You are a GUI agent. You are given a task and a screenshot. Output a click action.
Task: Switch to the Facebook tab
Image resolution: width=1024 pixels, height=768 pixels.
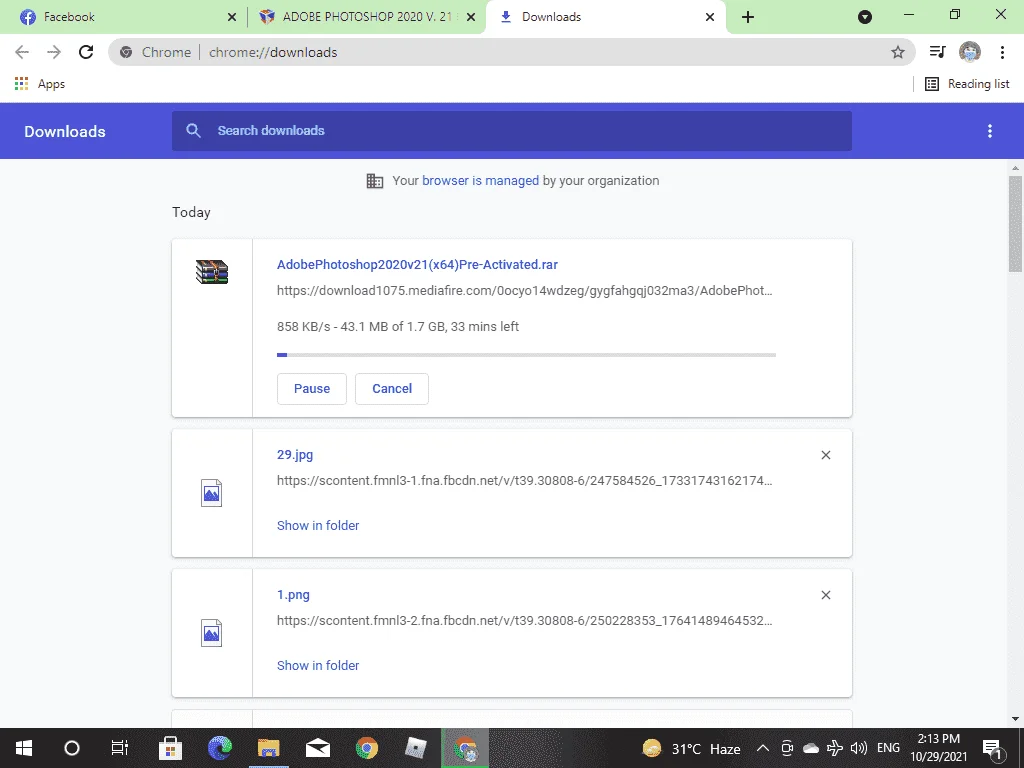(x=123, y=17)
